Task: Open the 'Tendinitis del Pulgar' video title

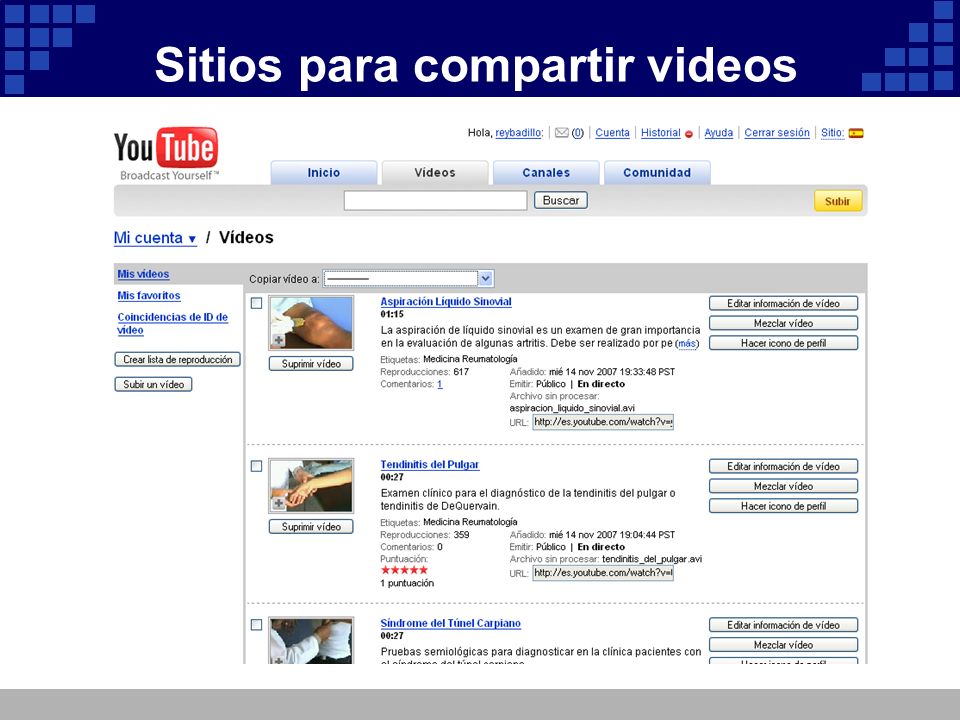Action: (x=430, y=465)
